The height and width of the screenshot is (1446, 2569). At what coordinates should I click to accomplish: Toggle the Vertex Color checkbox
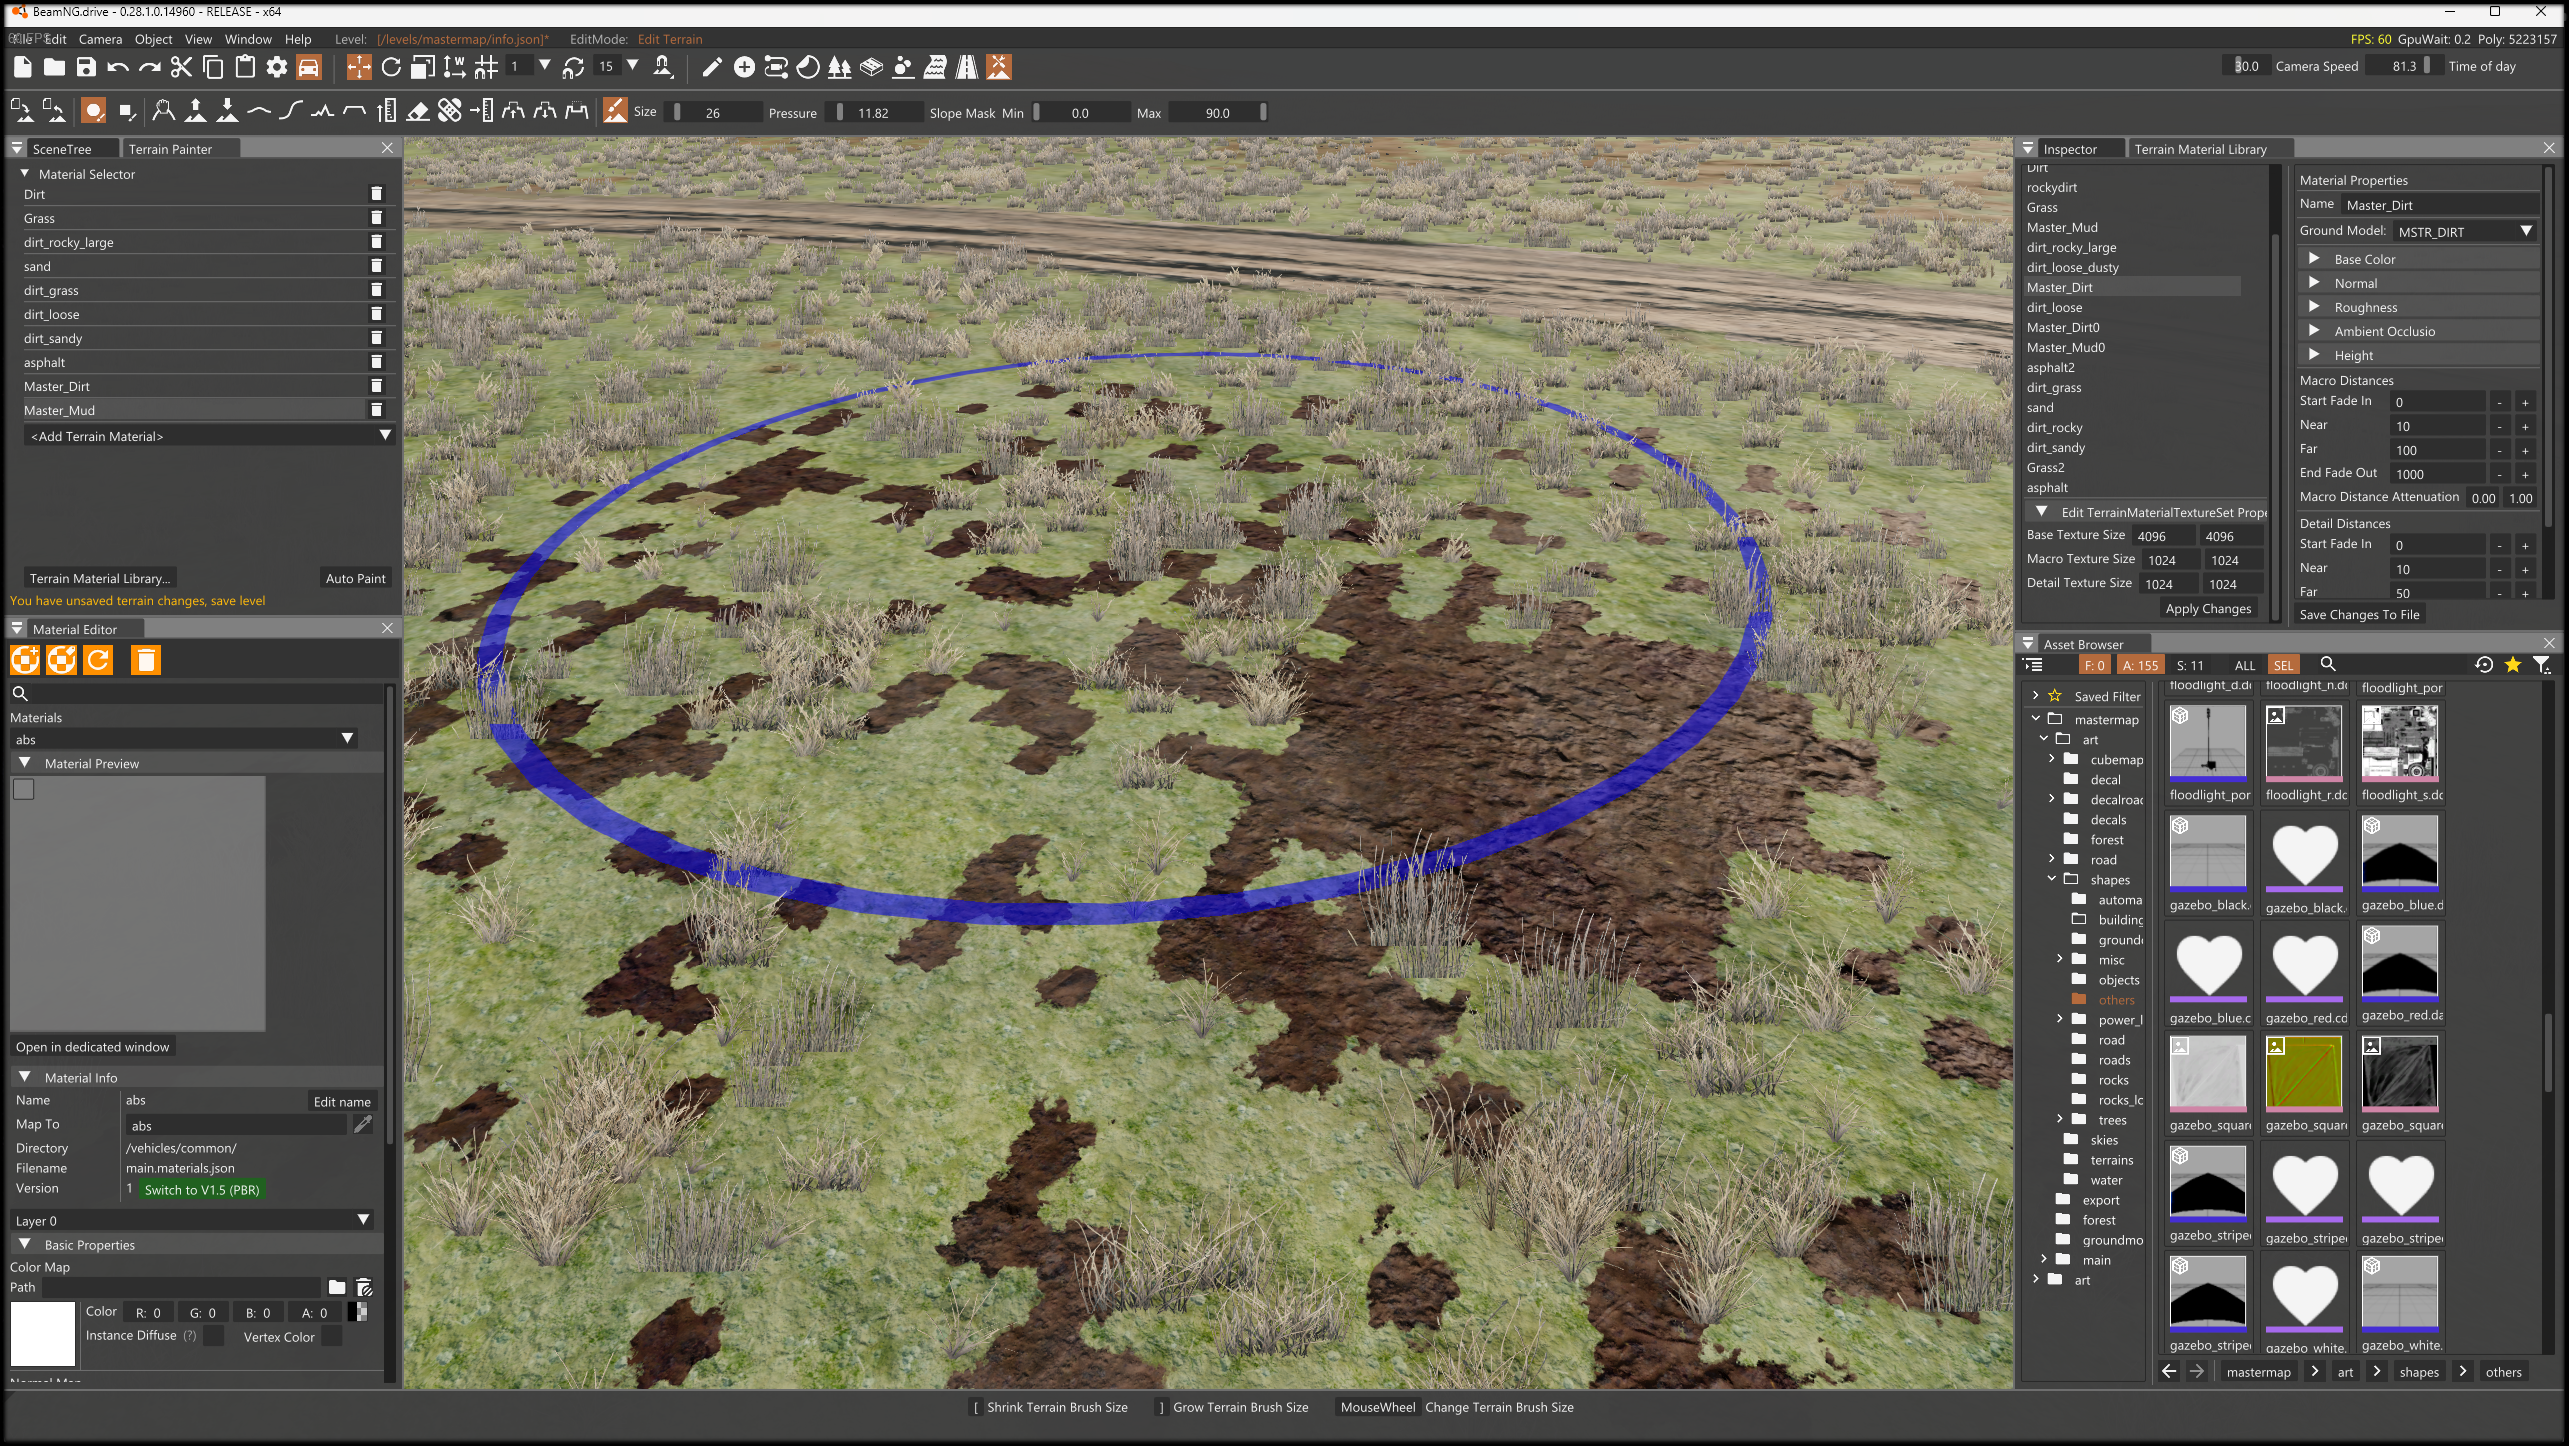[332, 1337]
